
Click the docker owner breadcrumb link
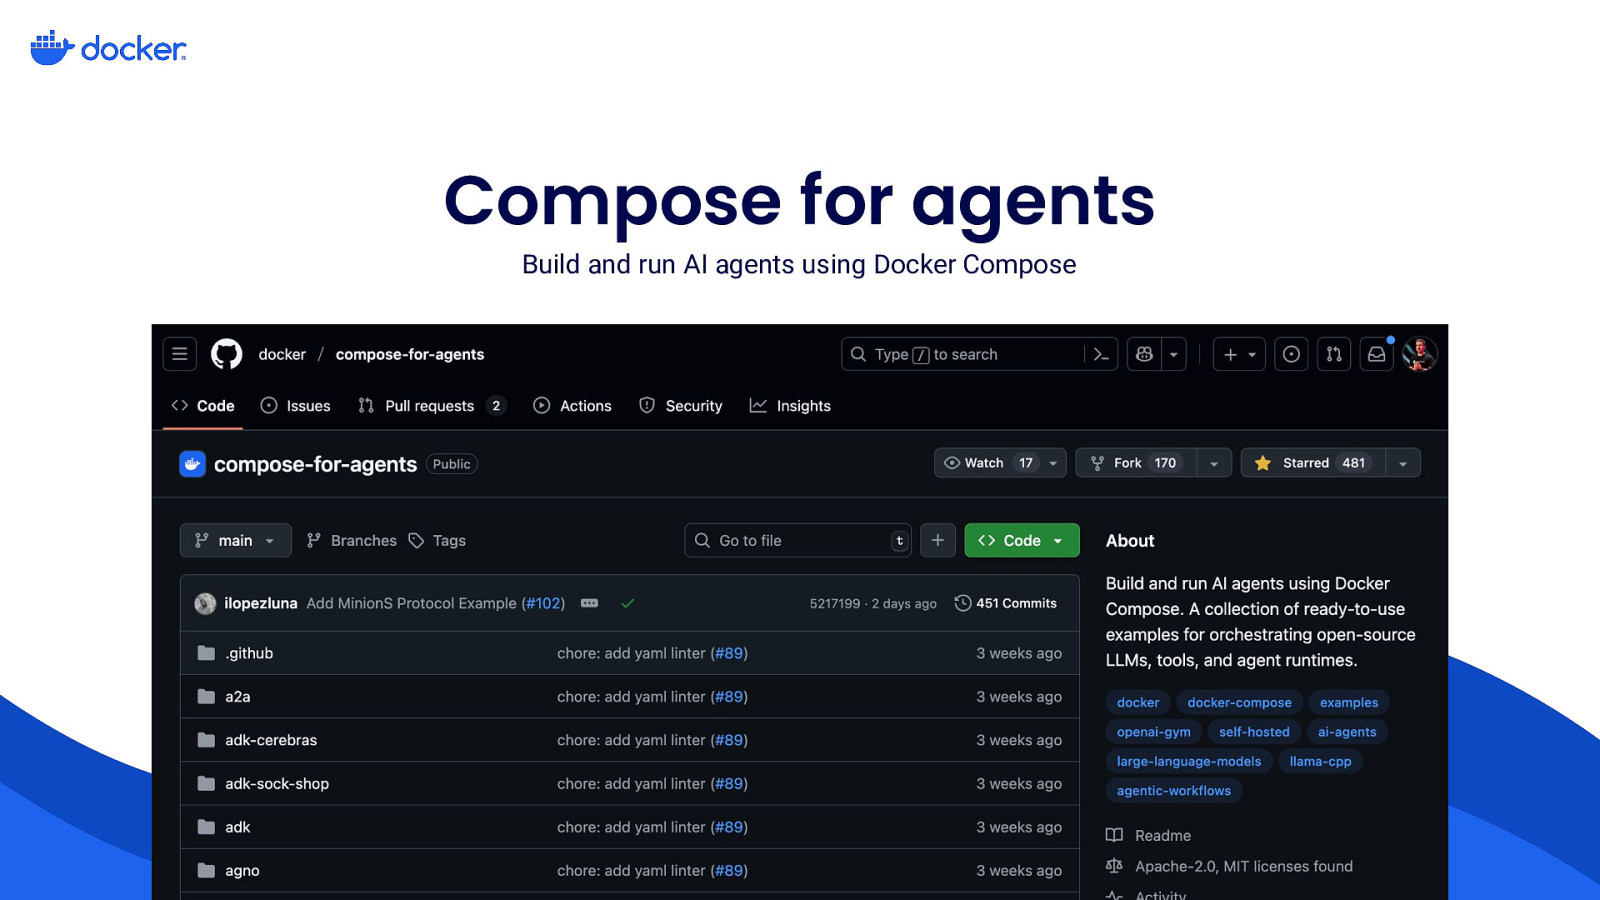[x=282, y=354]
